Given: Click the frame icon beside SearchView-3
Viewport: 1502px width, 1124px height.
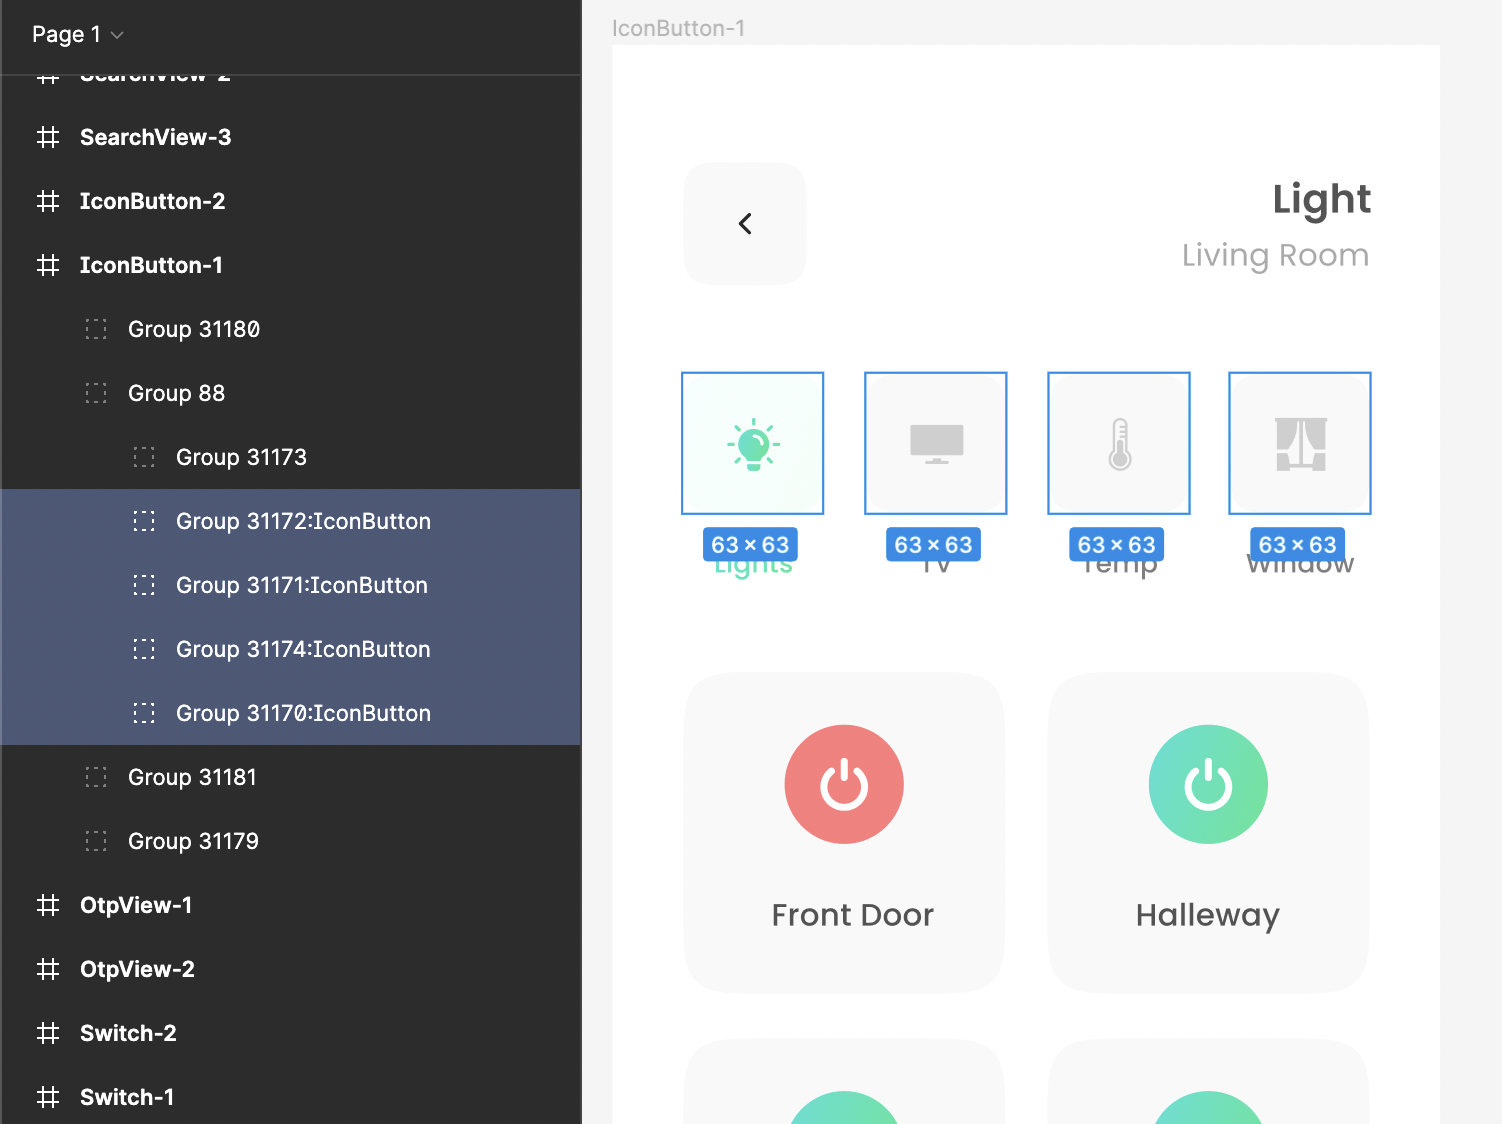Looking at the screenshot, I should [48, 137].
